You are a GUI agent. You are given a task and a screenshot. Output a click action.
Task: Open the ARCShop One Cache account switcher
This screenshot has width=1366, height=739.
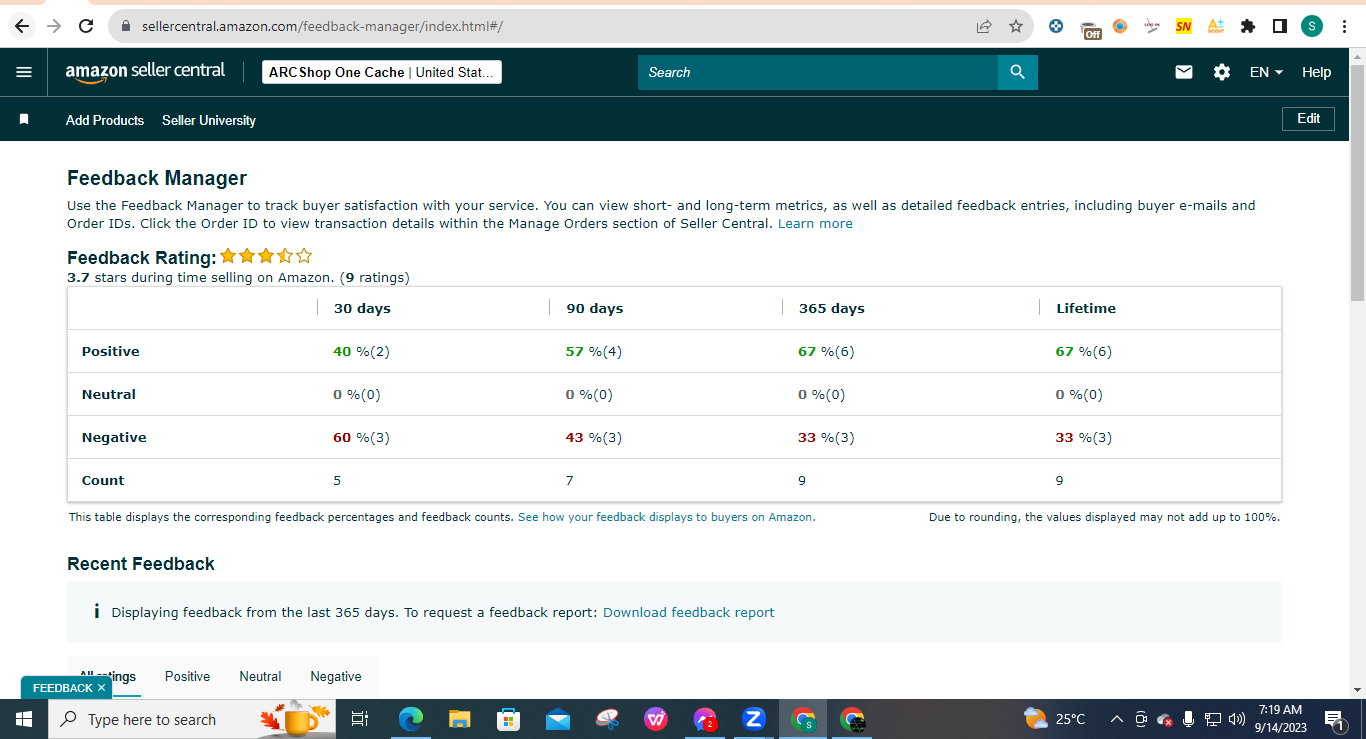click(382, 72)
